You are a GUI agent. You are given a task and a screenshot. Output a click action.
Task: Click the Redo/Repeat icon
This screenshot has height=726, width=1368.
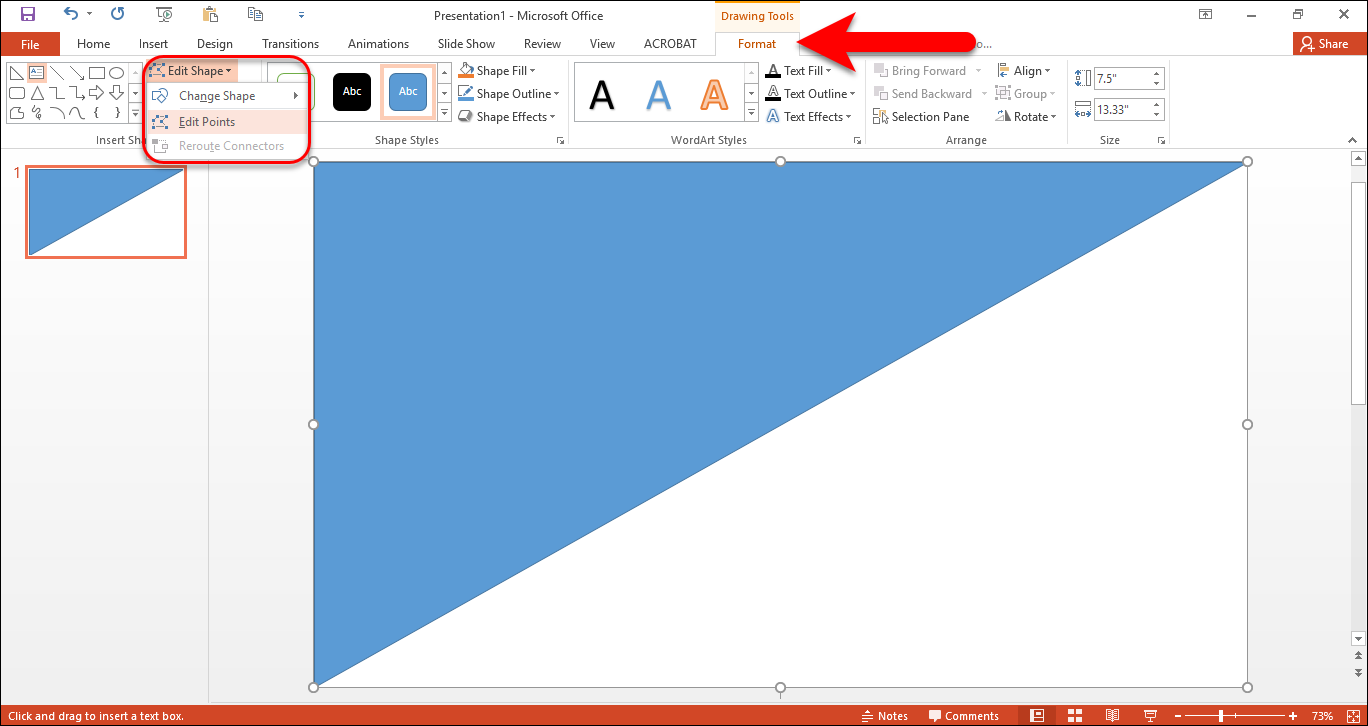click(118, 14)
